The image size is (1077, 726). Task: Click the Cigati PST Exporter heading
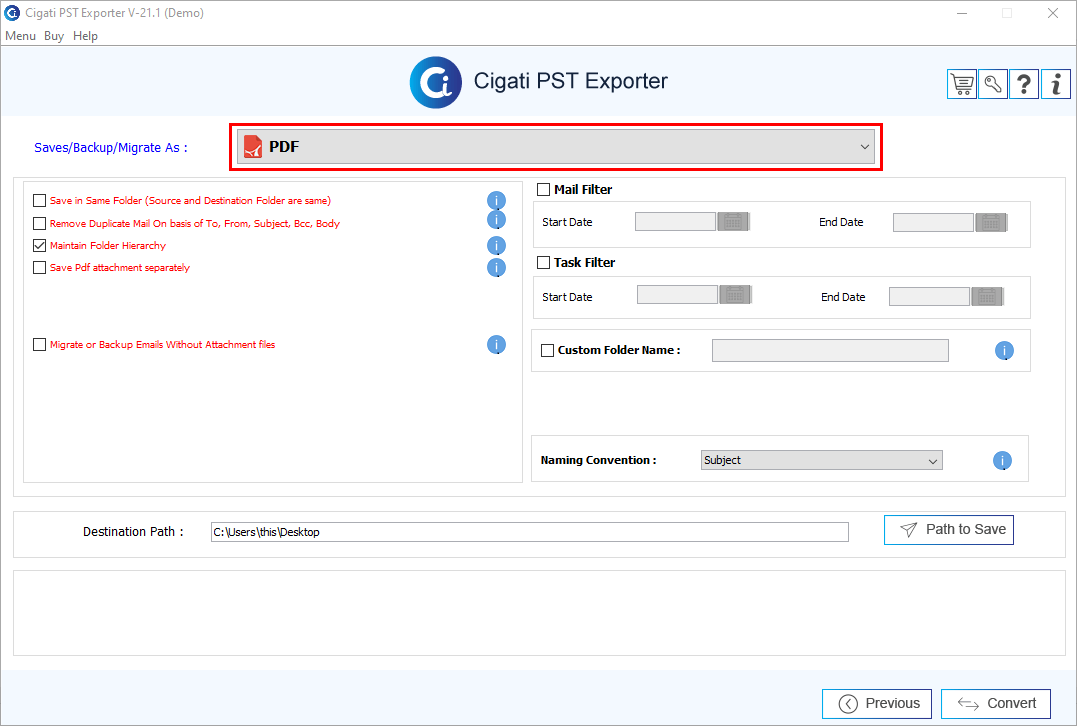click(x=571, y=81)
